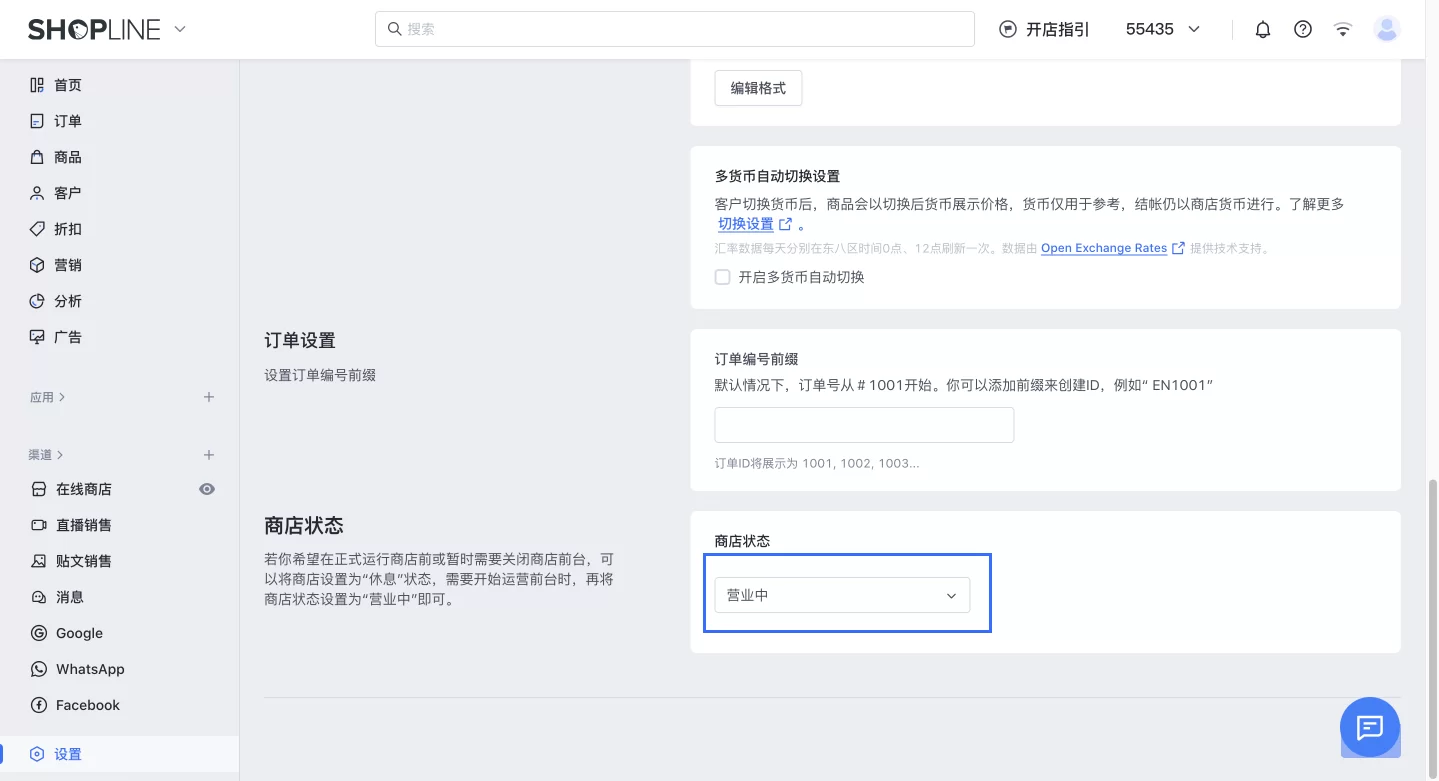Screen dimensions: 1439x781
Task: Click the 订单编号前缀 input field
Action: point(863,424)
